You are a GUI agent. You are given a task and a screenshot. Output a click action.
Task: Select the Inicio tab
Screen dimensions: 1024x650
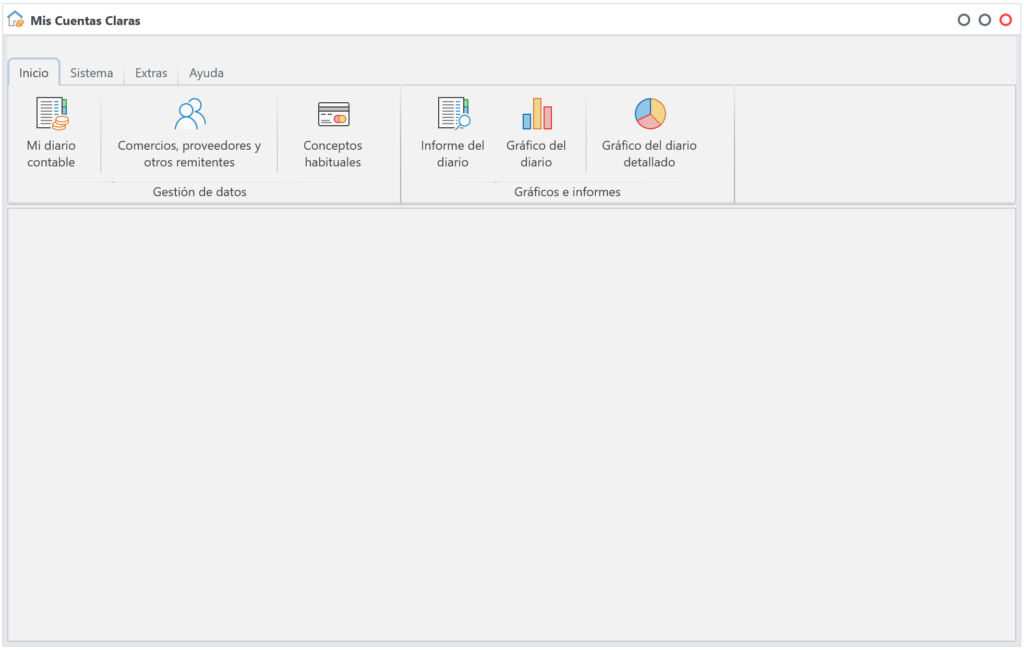coord(34,73)
